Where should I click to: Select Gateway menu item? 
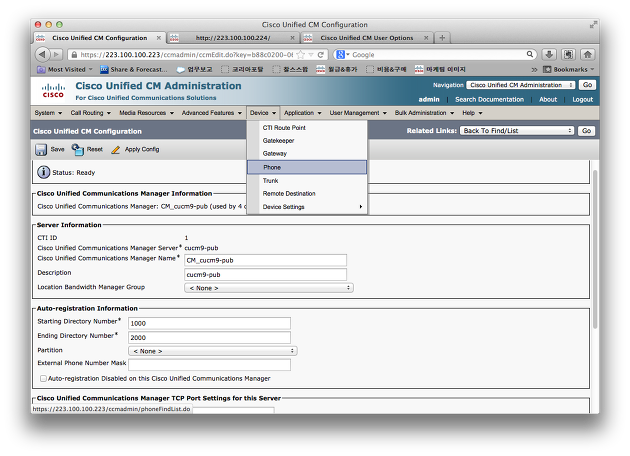pyautogui.click(x=307, y=153)
